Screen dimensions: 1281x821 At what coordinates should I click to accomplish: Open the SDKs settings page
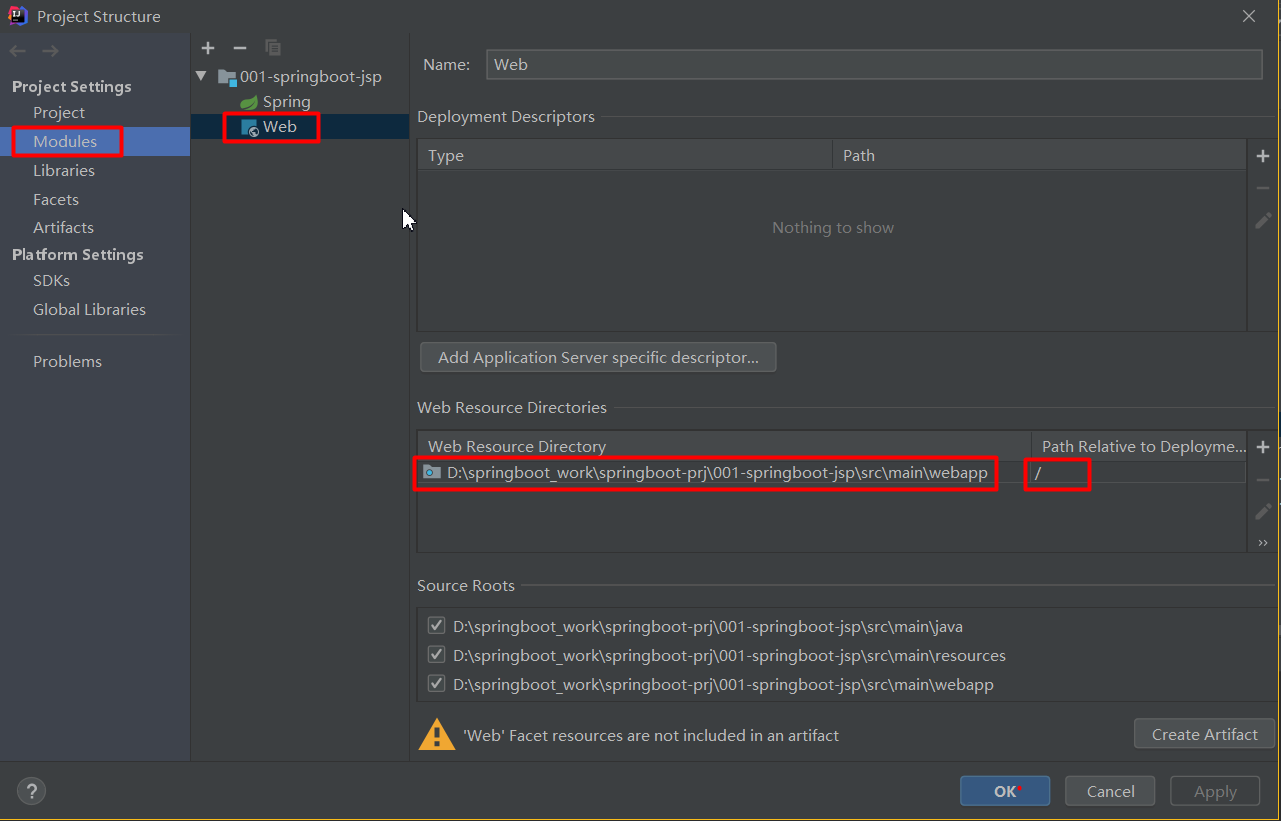pyautogui.click(x=51, y=280)
